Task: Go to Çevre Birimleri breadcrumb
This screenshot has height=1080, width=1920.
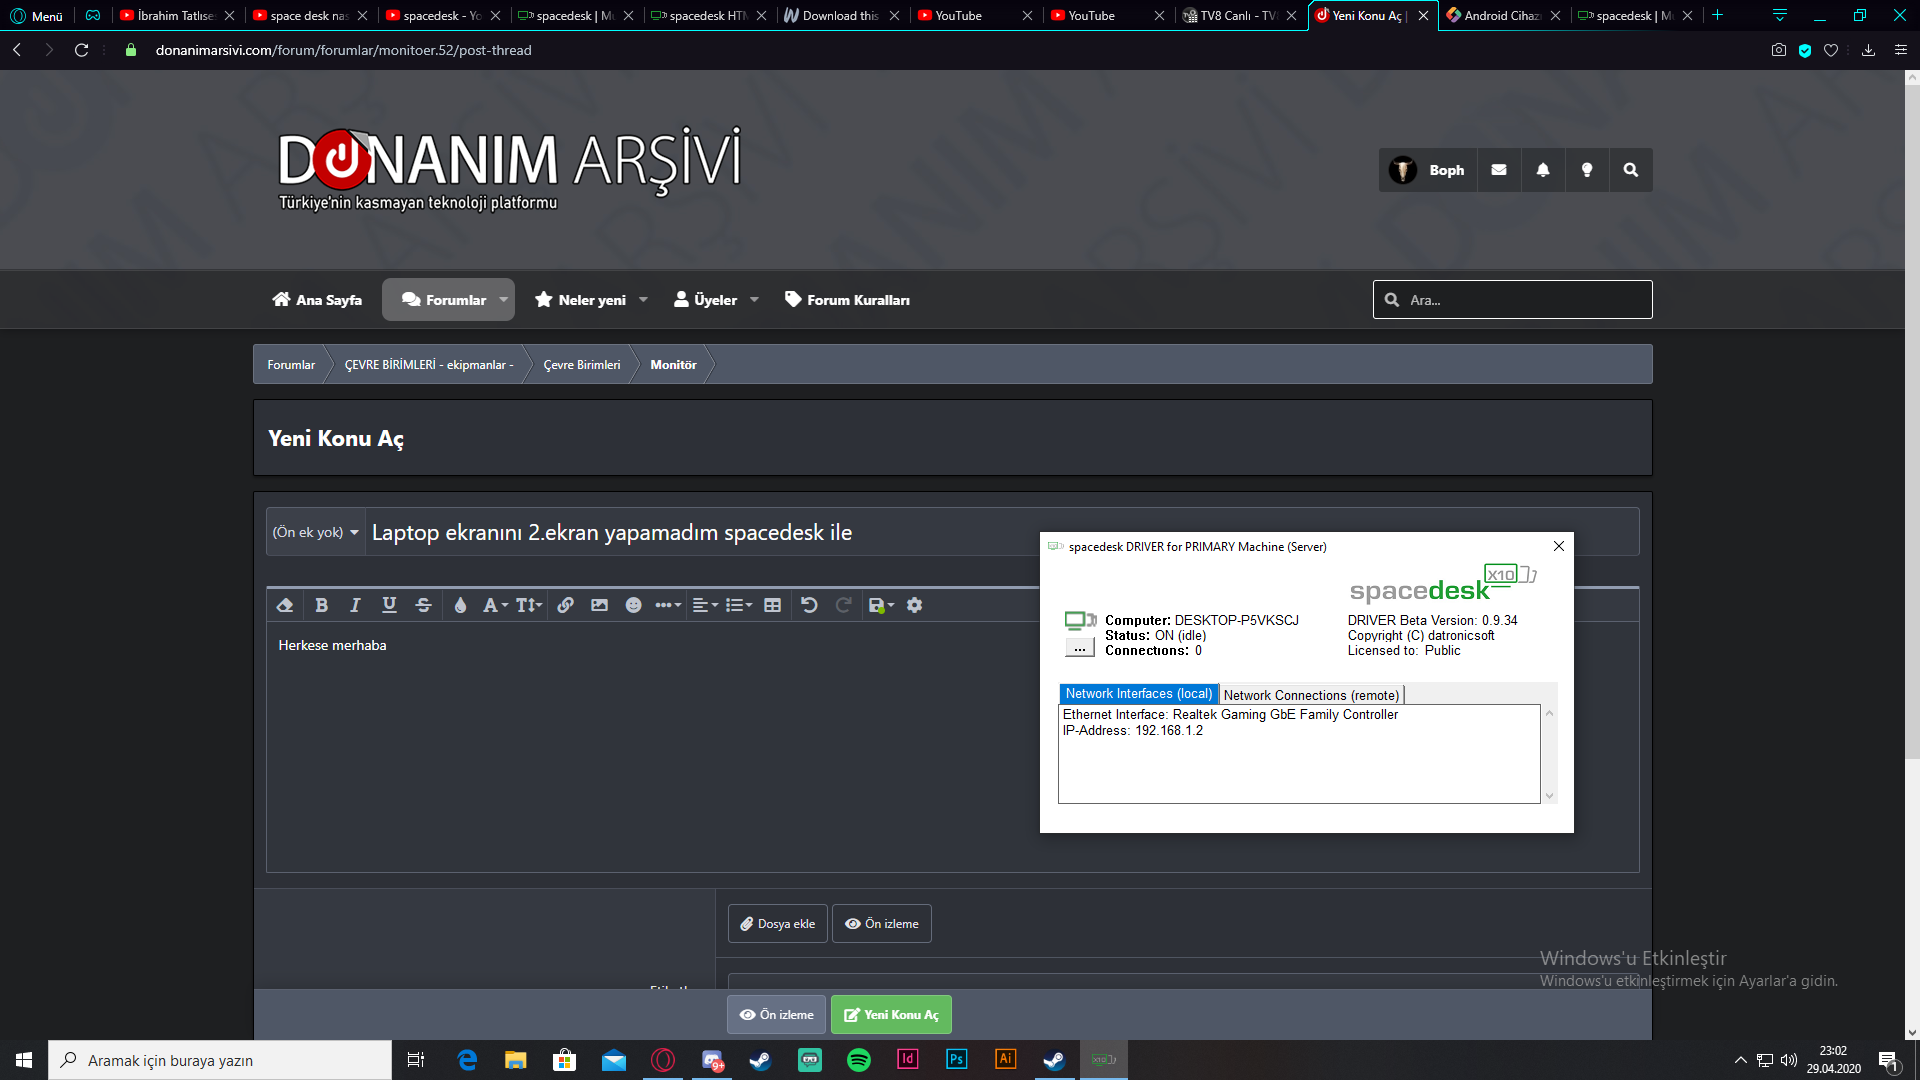Action: coord(582,365)
